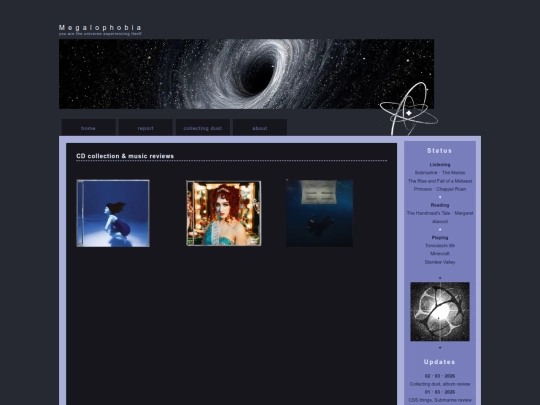
Task: Click the Megalophobia site title
Action: coord(100,28)
